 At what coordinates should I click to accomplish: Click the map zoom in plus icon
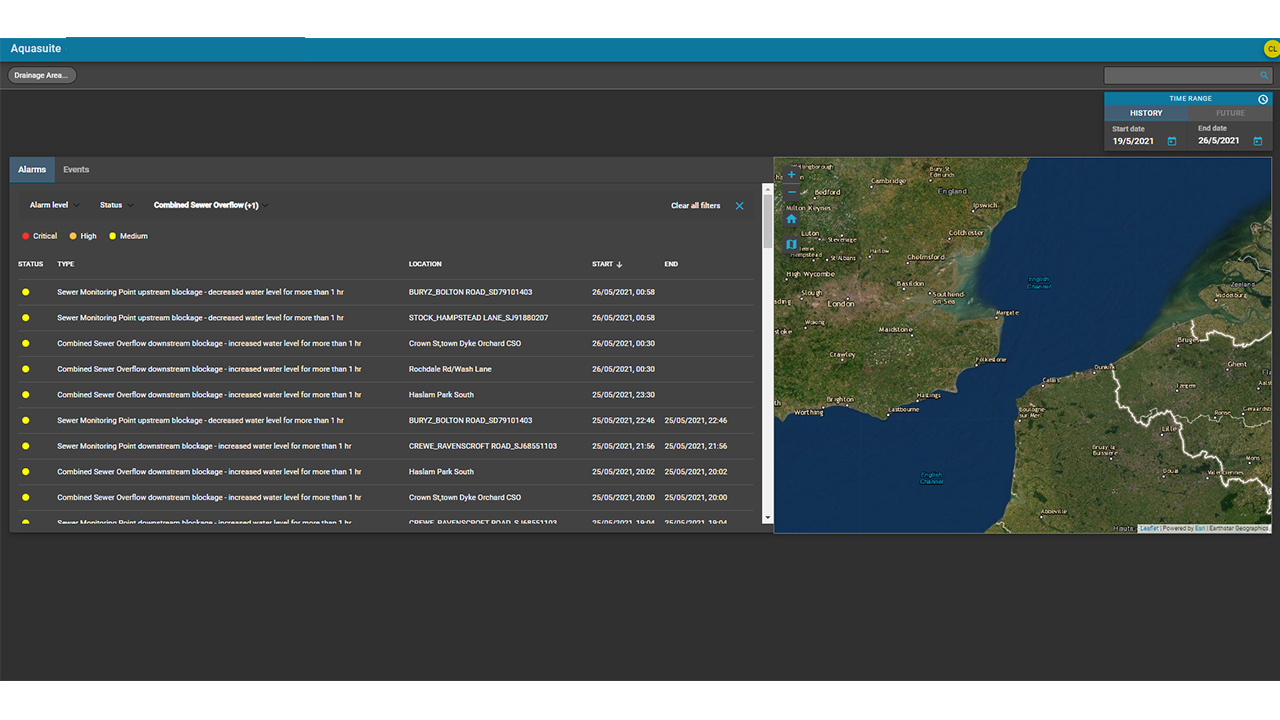click(x=791, y=174)
